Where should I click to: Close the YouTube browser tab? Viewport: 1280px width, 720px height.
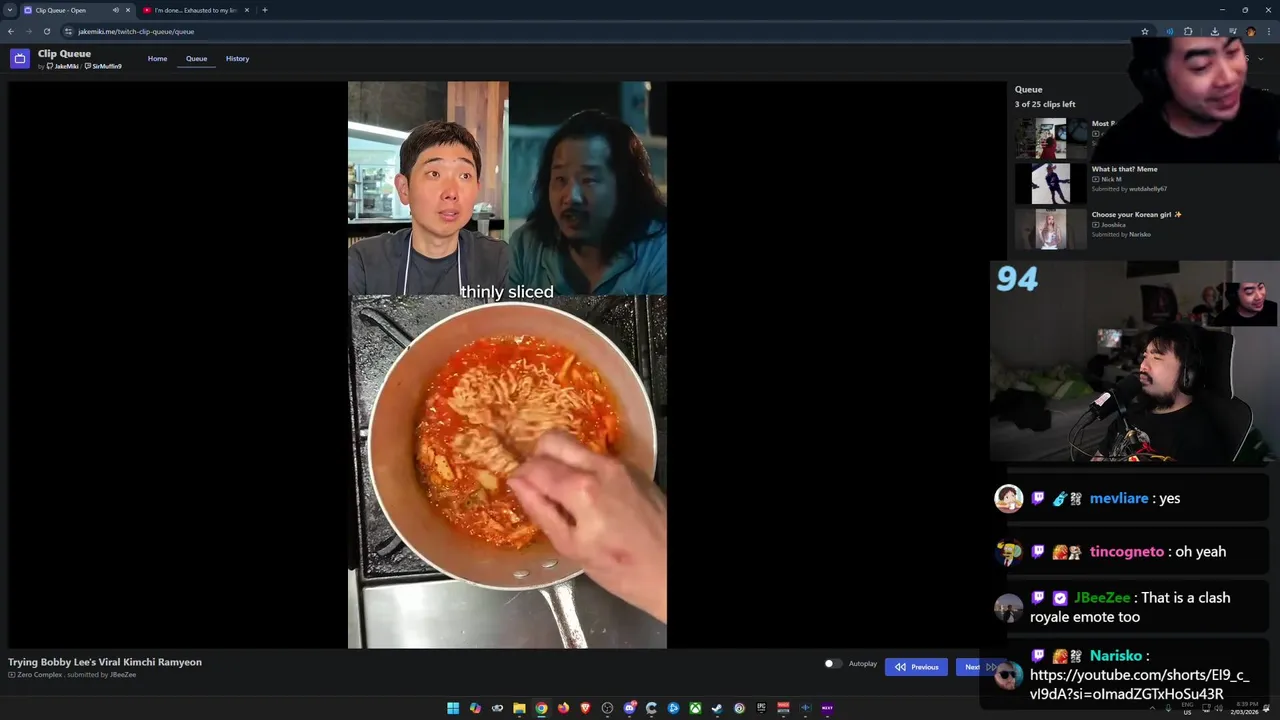tap(246, 10)
